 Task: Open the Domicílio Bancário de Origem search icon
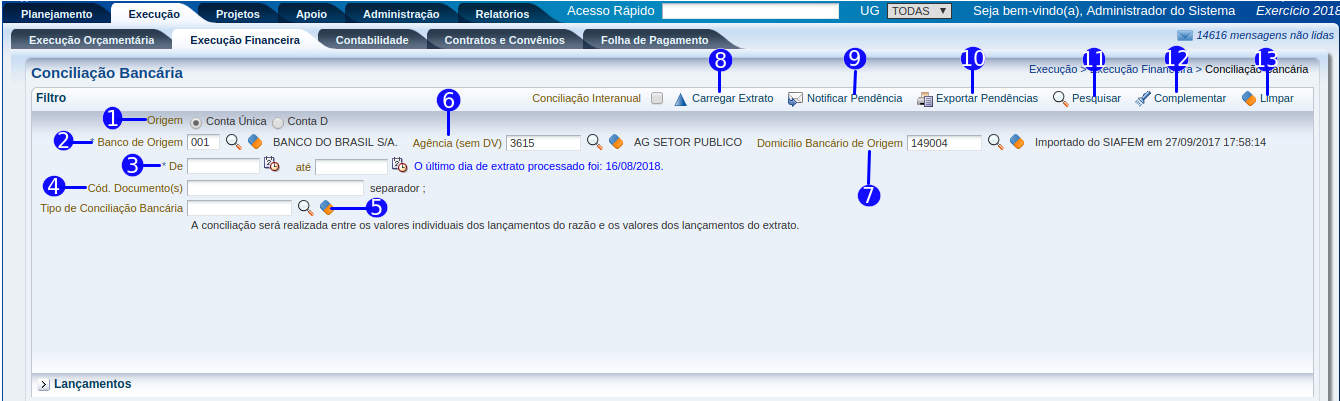pyautogui.click(x=995, y=142)
